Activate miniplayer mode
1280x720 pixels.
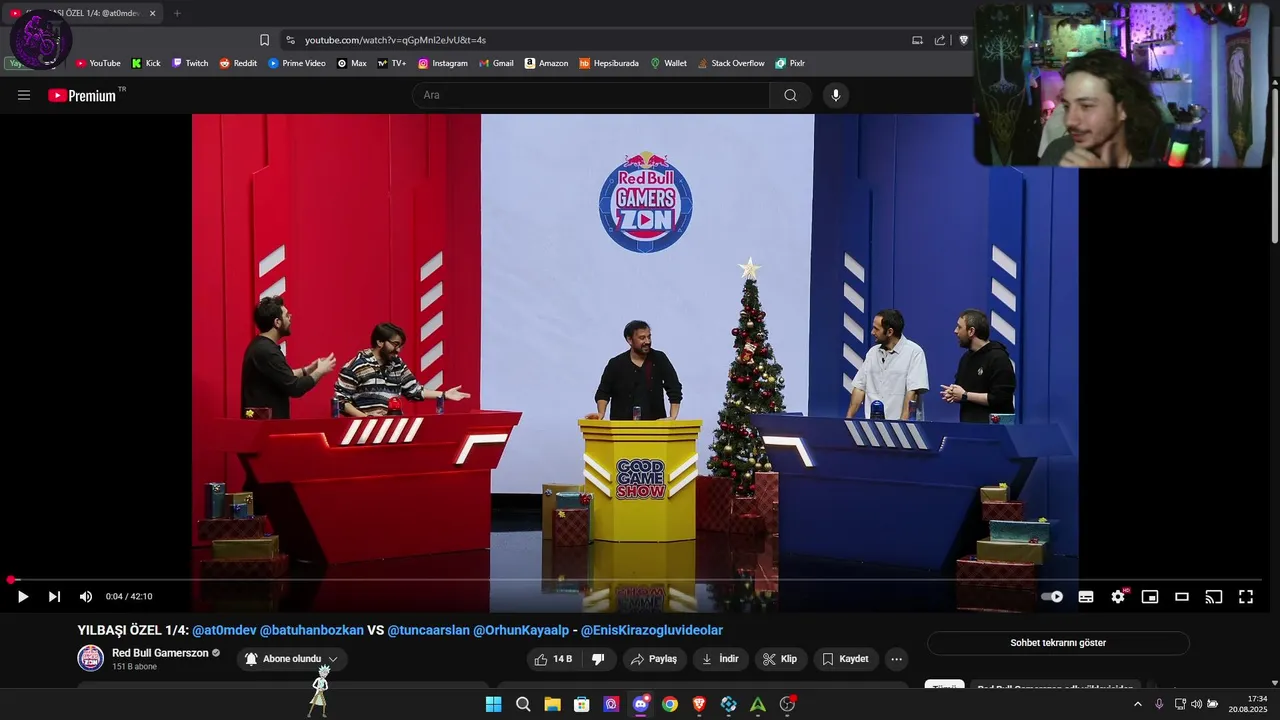[1150, 597]
